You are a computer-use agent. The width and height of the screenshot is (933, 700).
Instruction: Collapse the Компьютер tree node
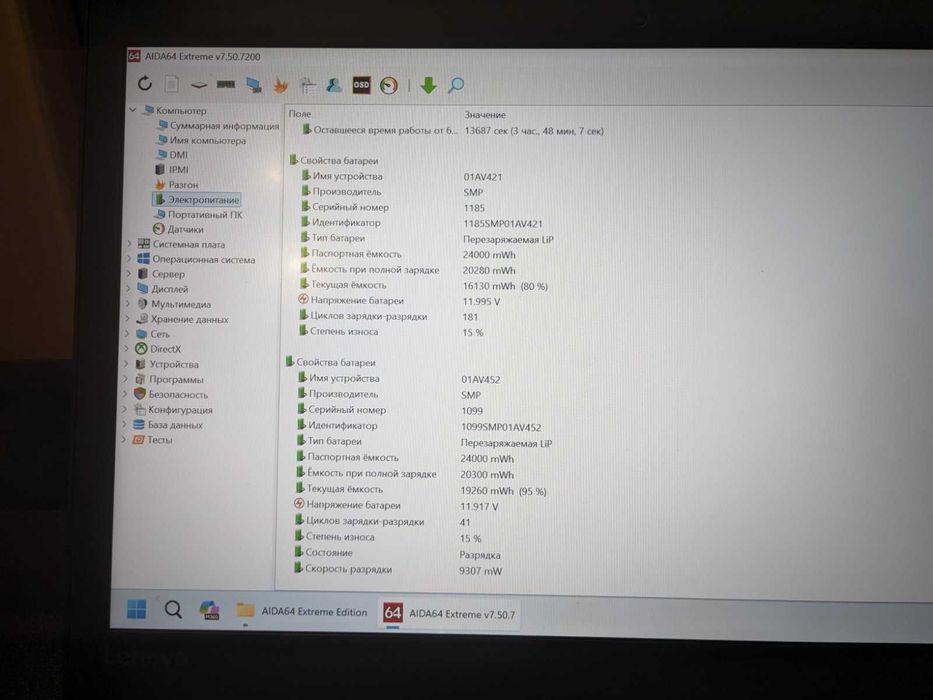coord(133,110)
